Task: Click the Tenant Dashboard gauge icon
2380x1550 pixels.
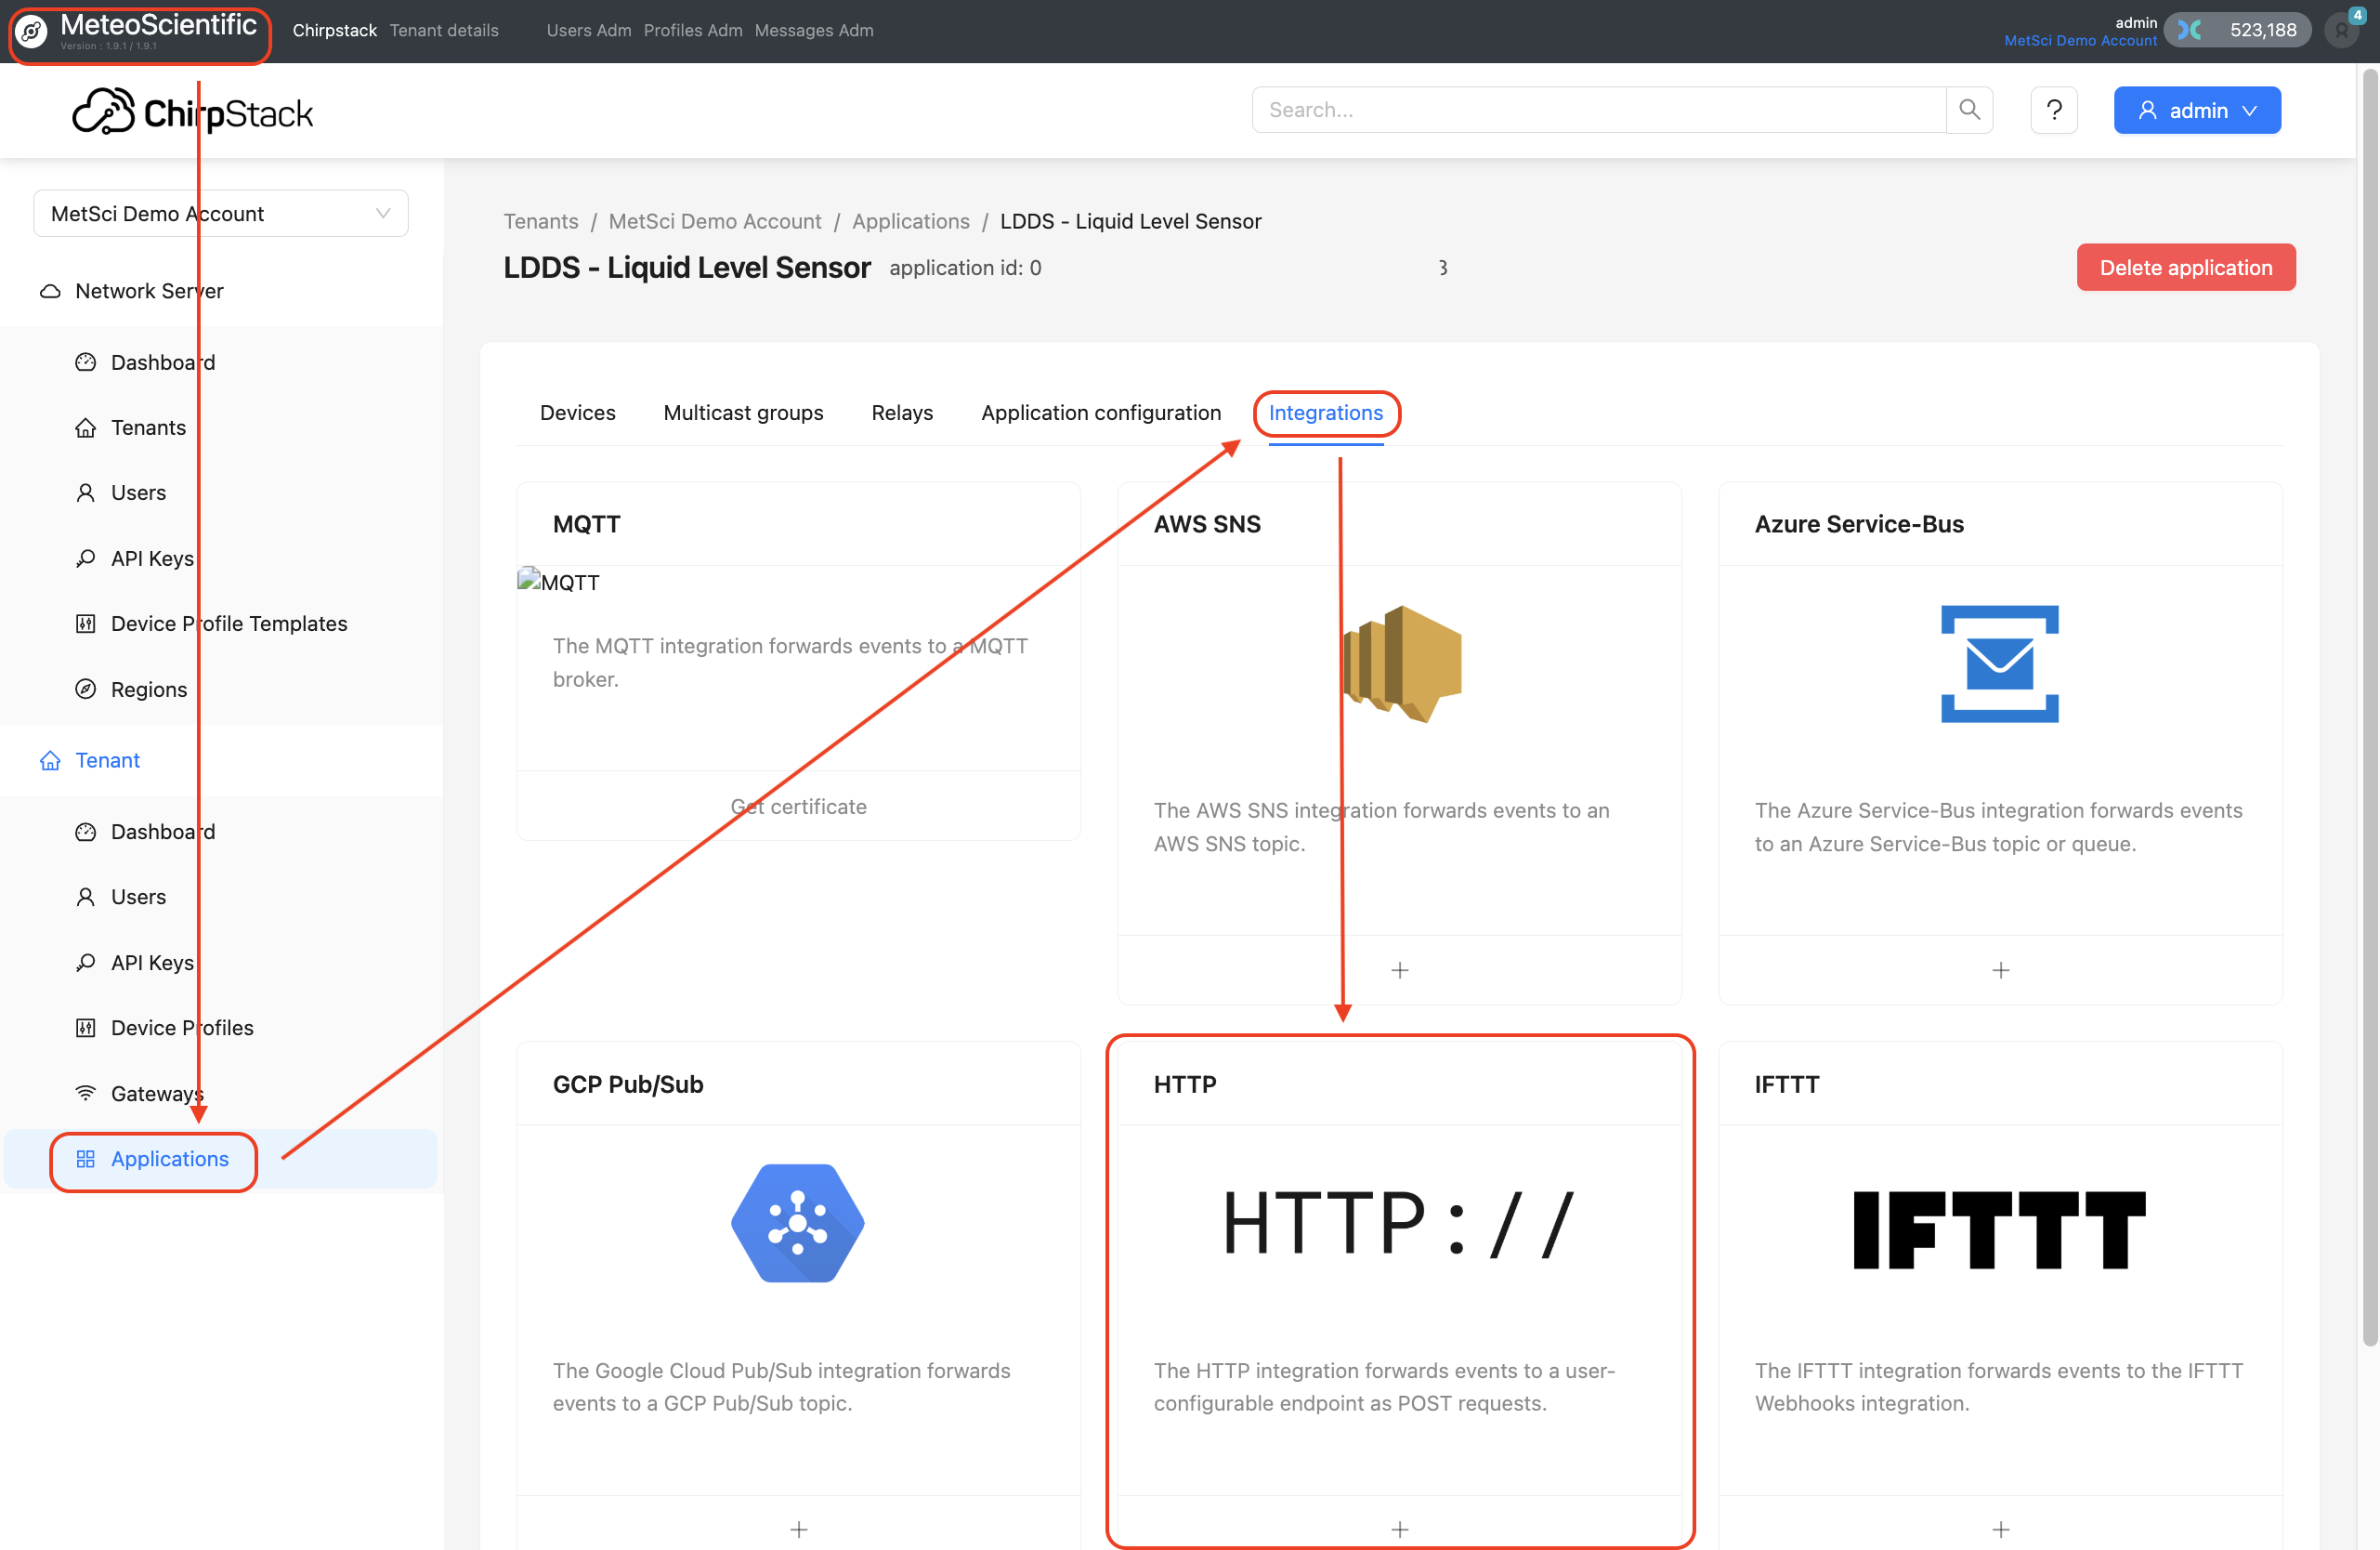Action: click(86, 832)
